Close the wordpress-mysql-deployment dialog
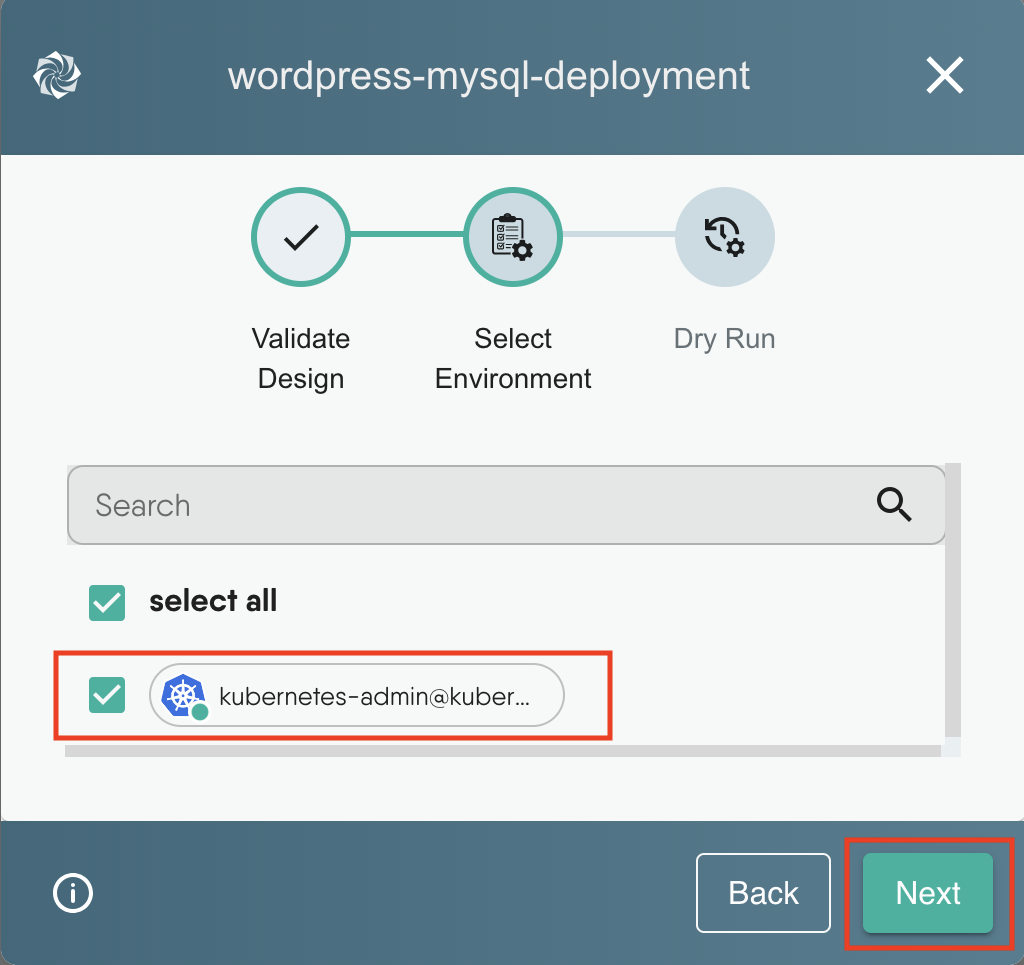The width and height of the screenshot is (1024, 965). pyautogui.click(x=944, y=75)
